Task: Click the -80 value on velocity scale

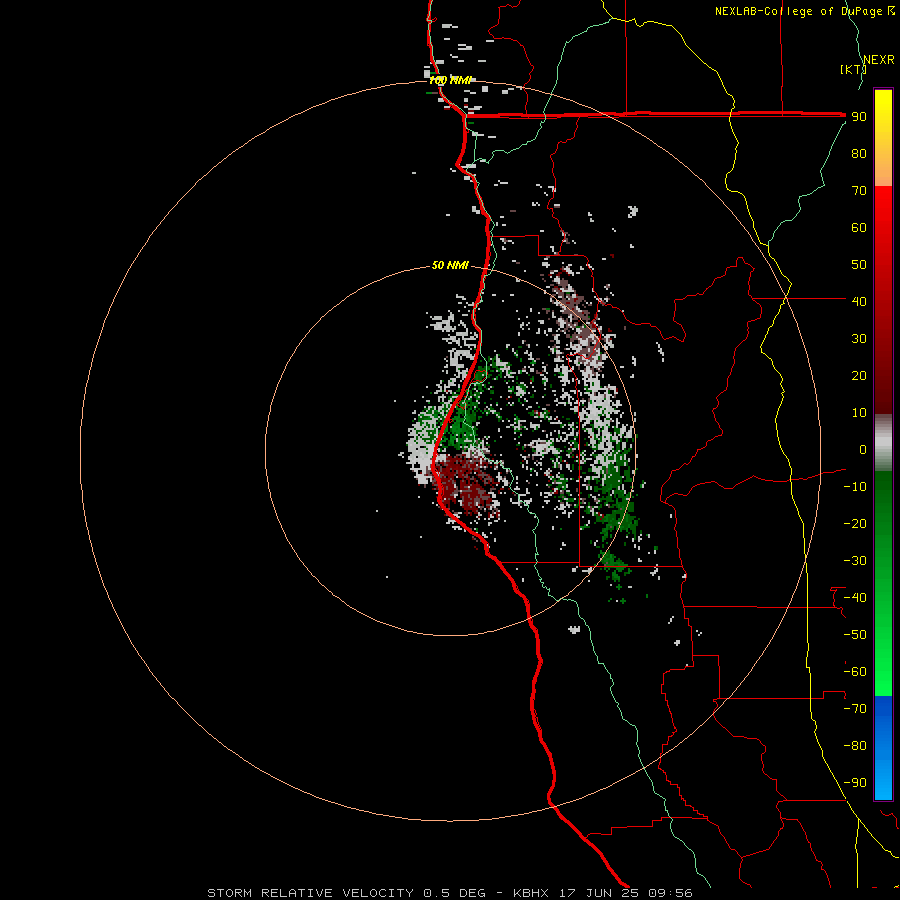Action: pos(855,746)
